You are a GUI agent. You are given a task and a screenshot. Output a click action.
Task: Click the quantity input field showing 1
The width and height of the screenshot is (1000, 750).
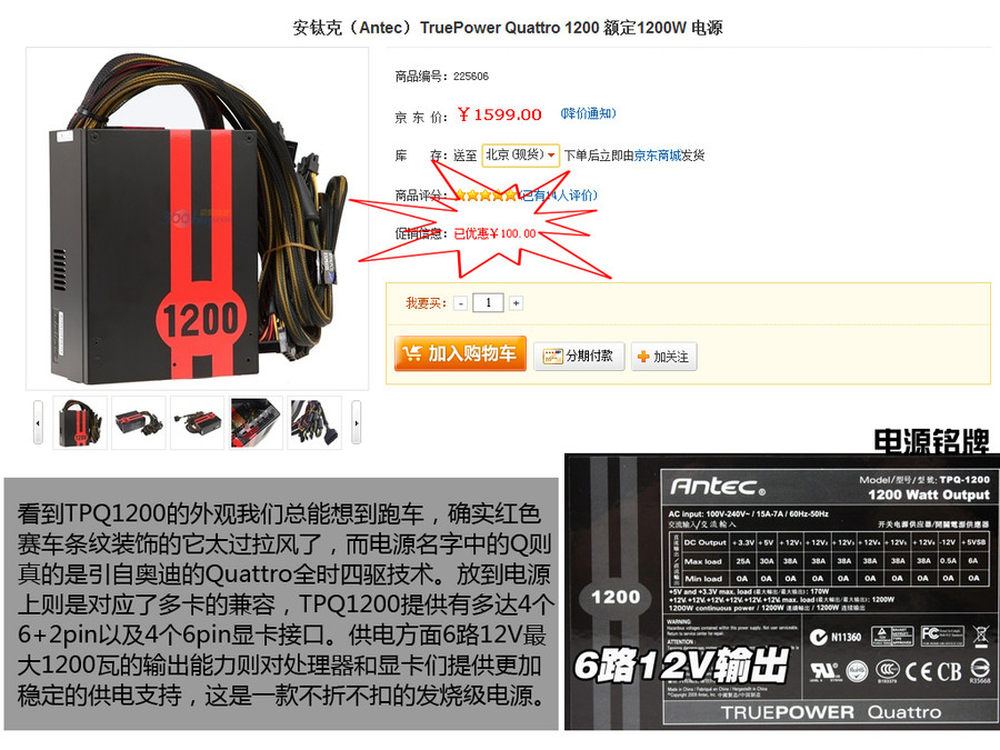click(x=489, y=302)
